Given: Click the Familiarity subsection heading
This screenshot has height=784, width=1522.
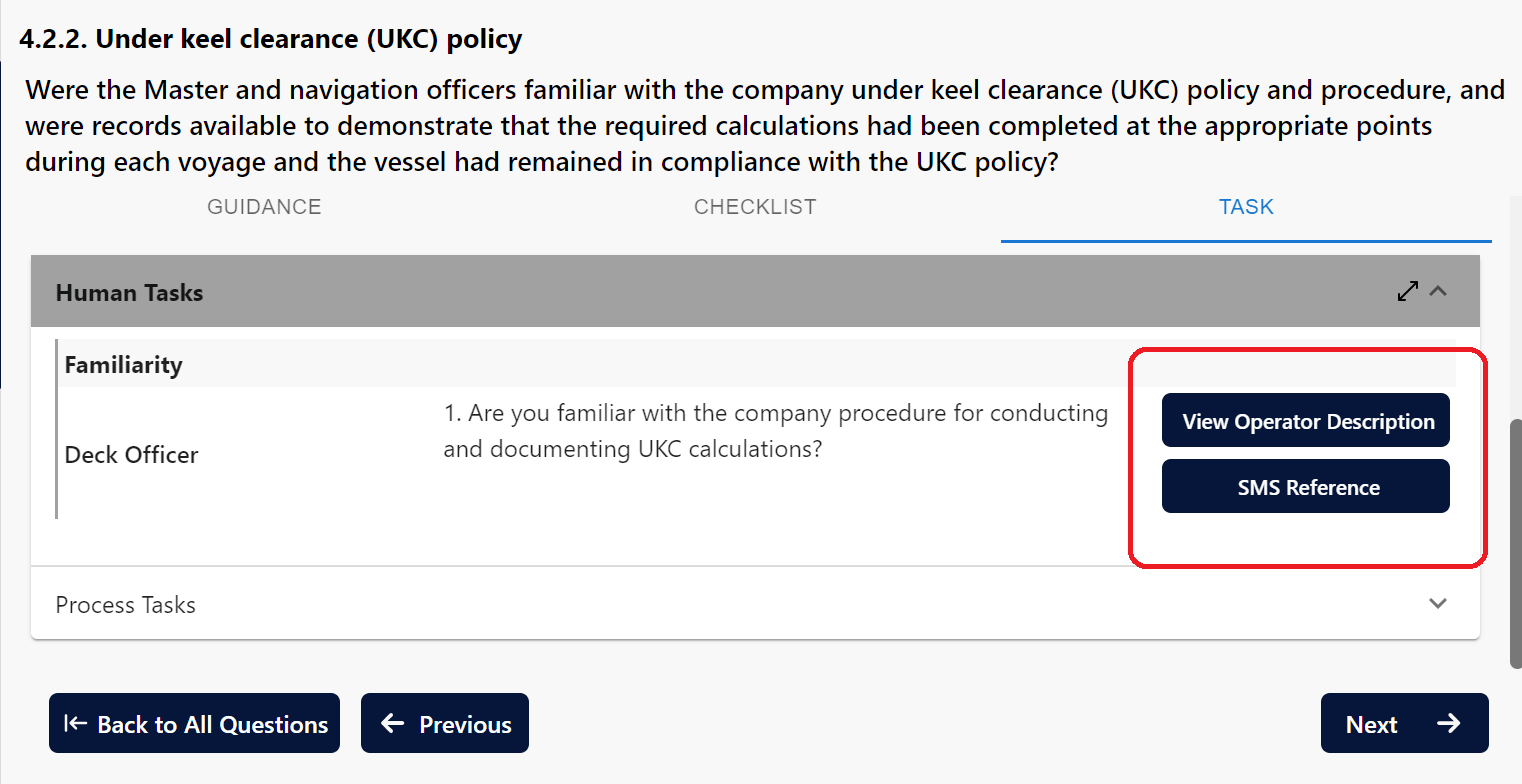Looking at the screenshot, I should coord(124,365).
